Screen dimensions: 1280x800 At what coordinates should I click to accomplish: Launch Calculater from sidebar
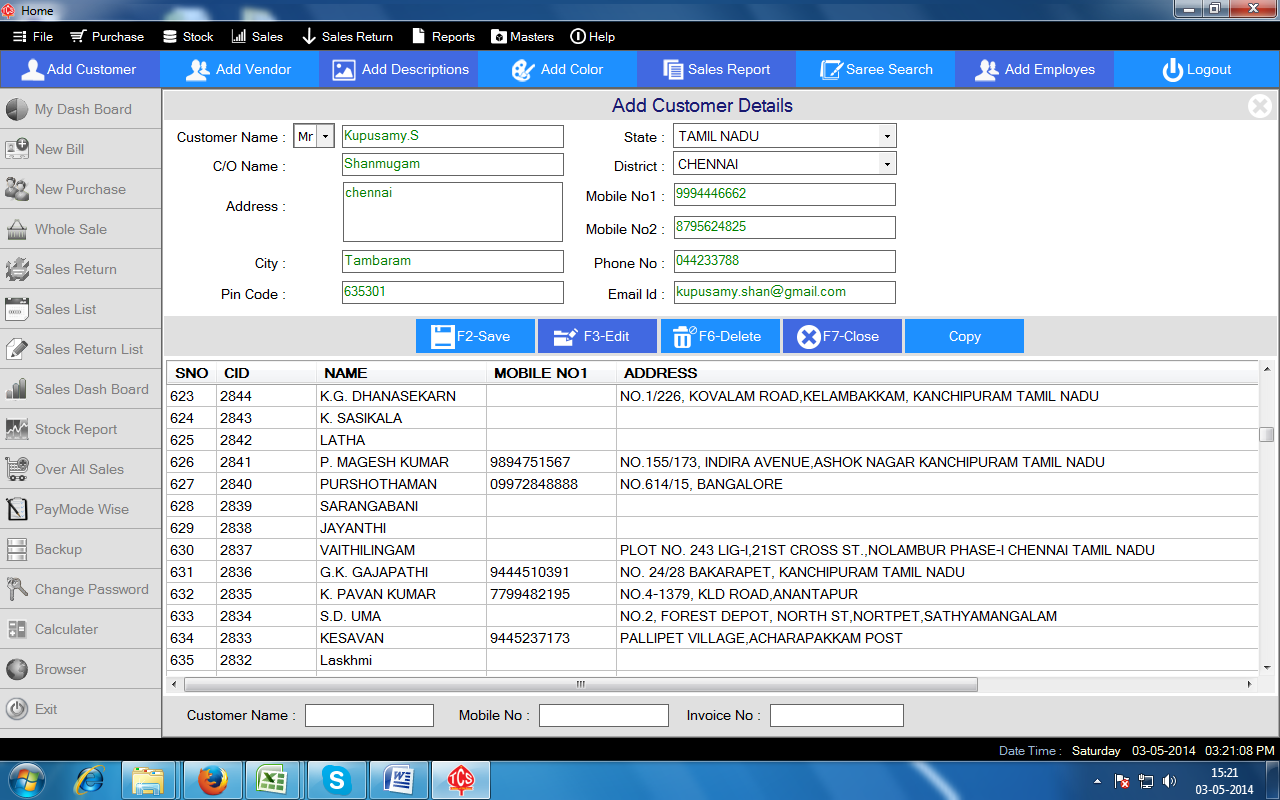[x=66, y=629]
